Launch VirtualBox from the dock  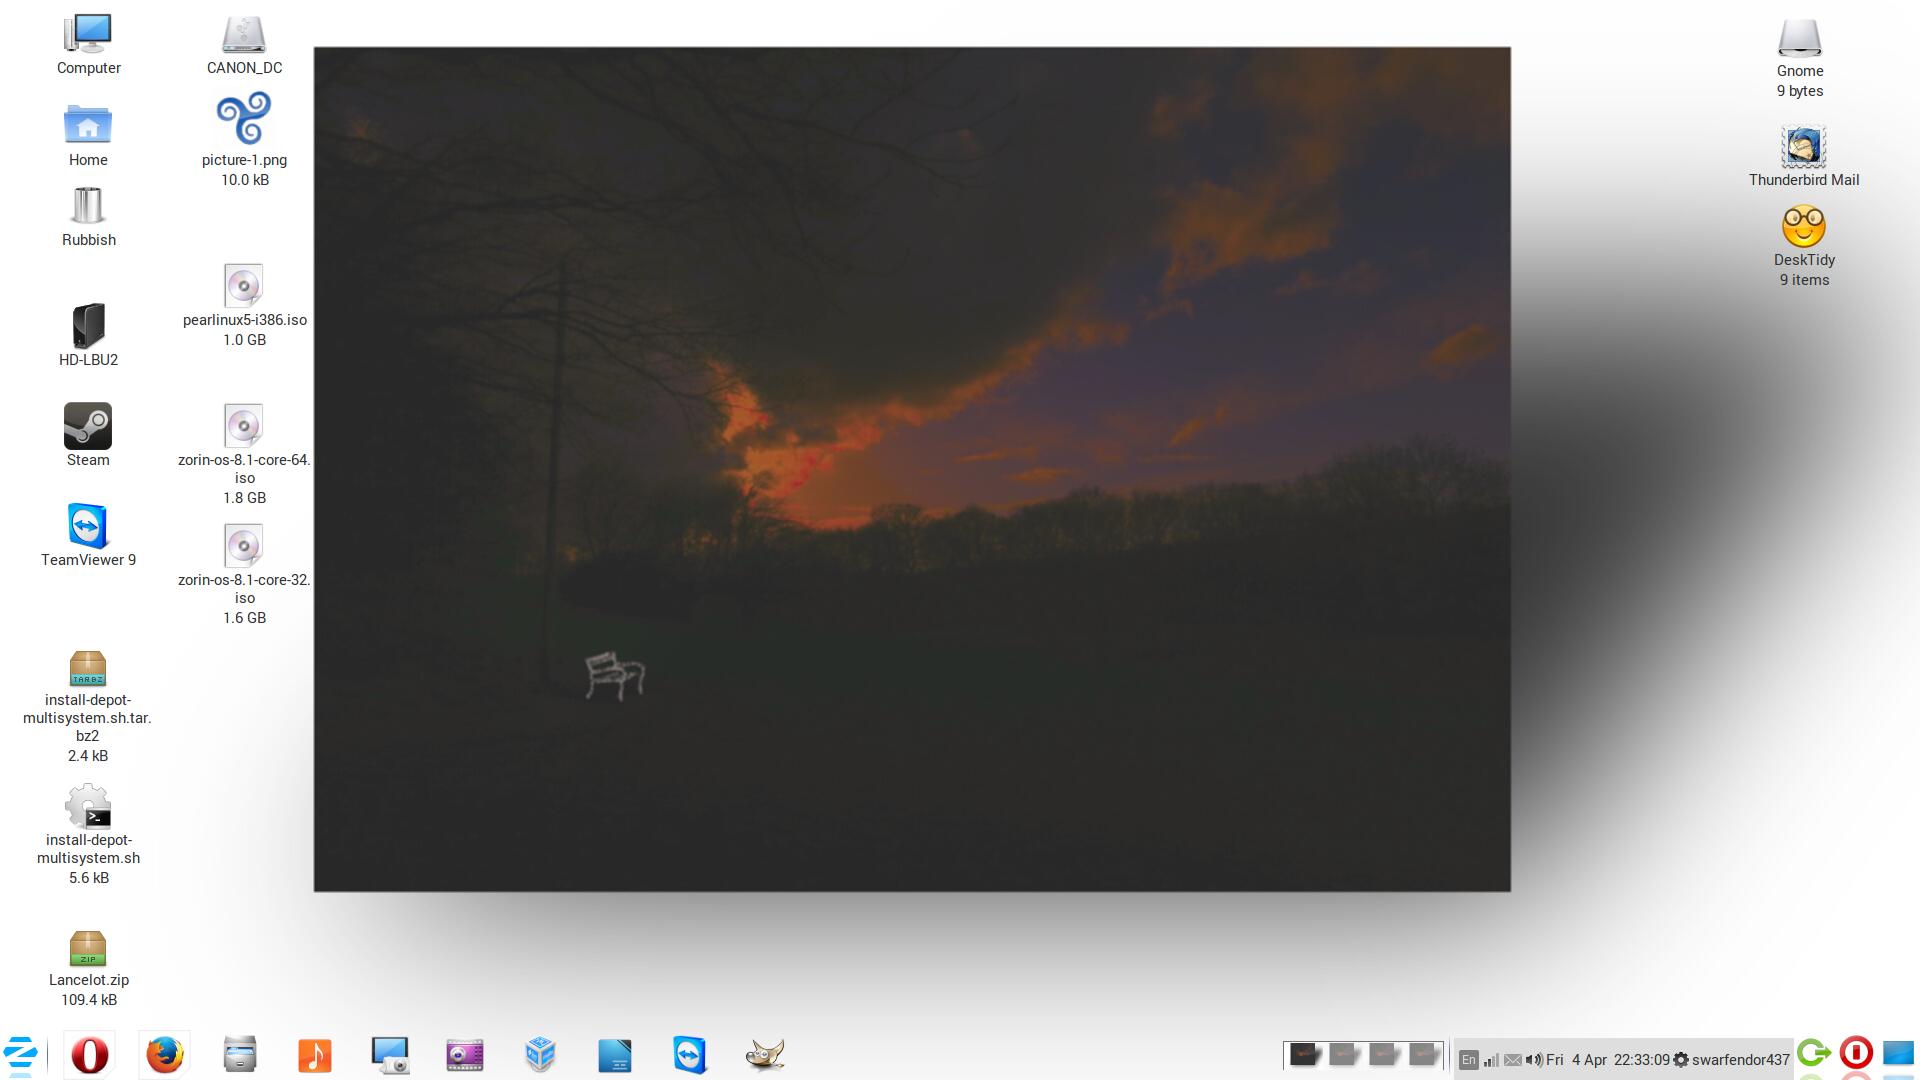pos(540,1055)
